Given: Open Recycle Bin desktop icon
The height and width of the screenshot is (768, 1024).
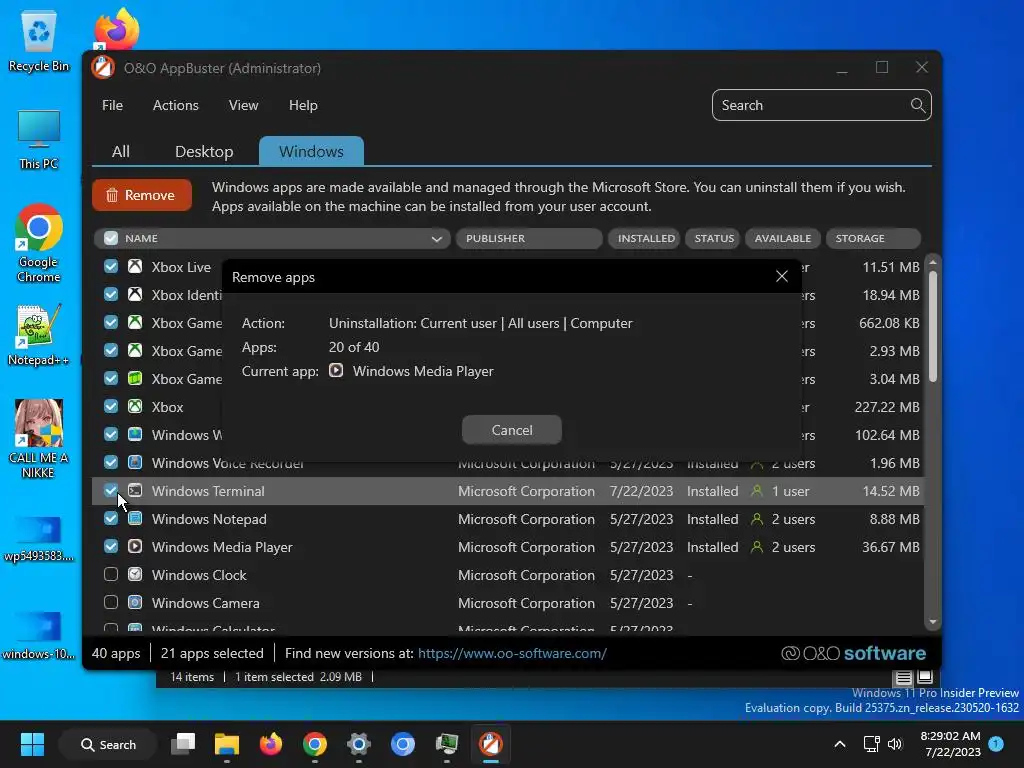Looking at the screenshot, I should tap(39, 40).
